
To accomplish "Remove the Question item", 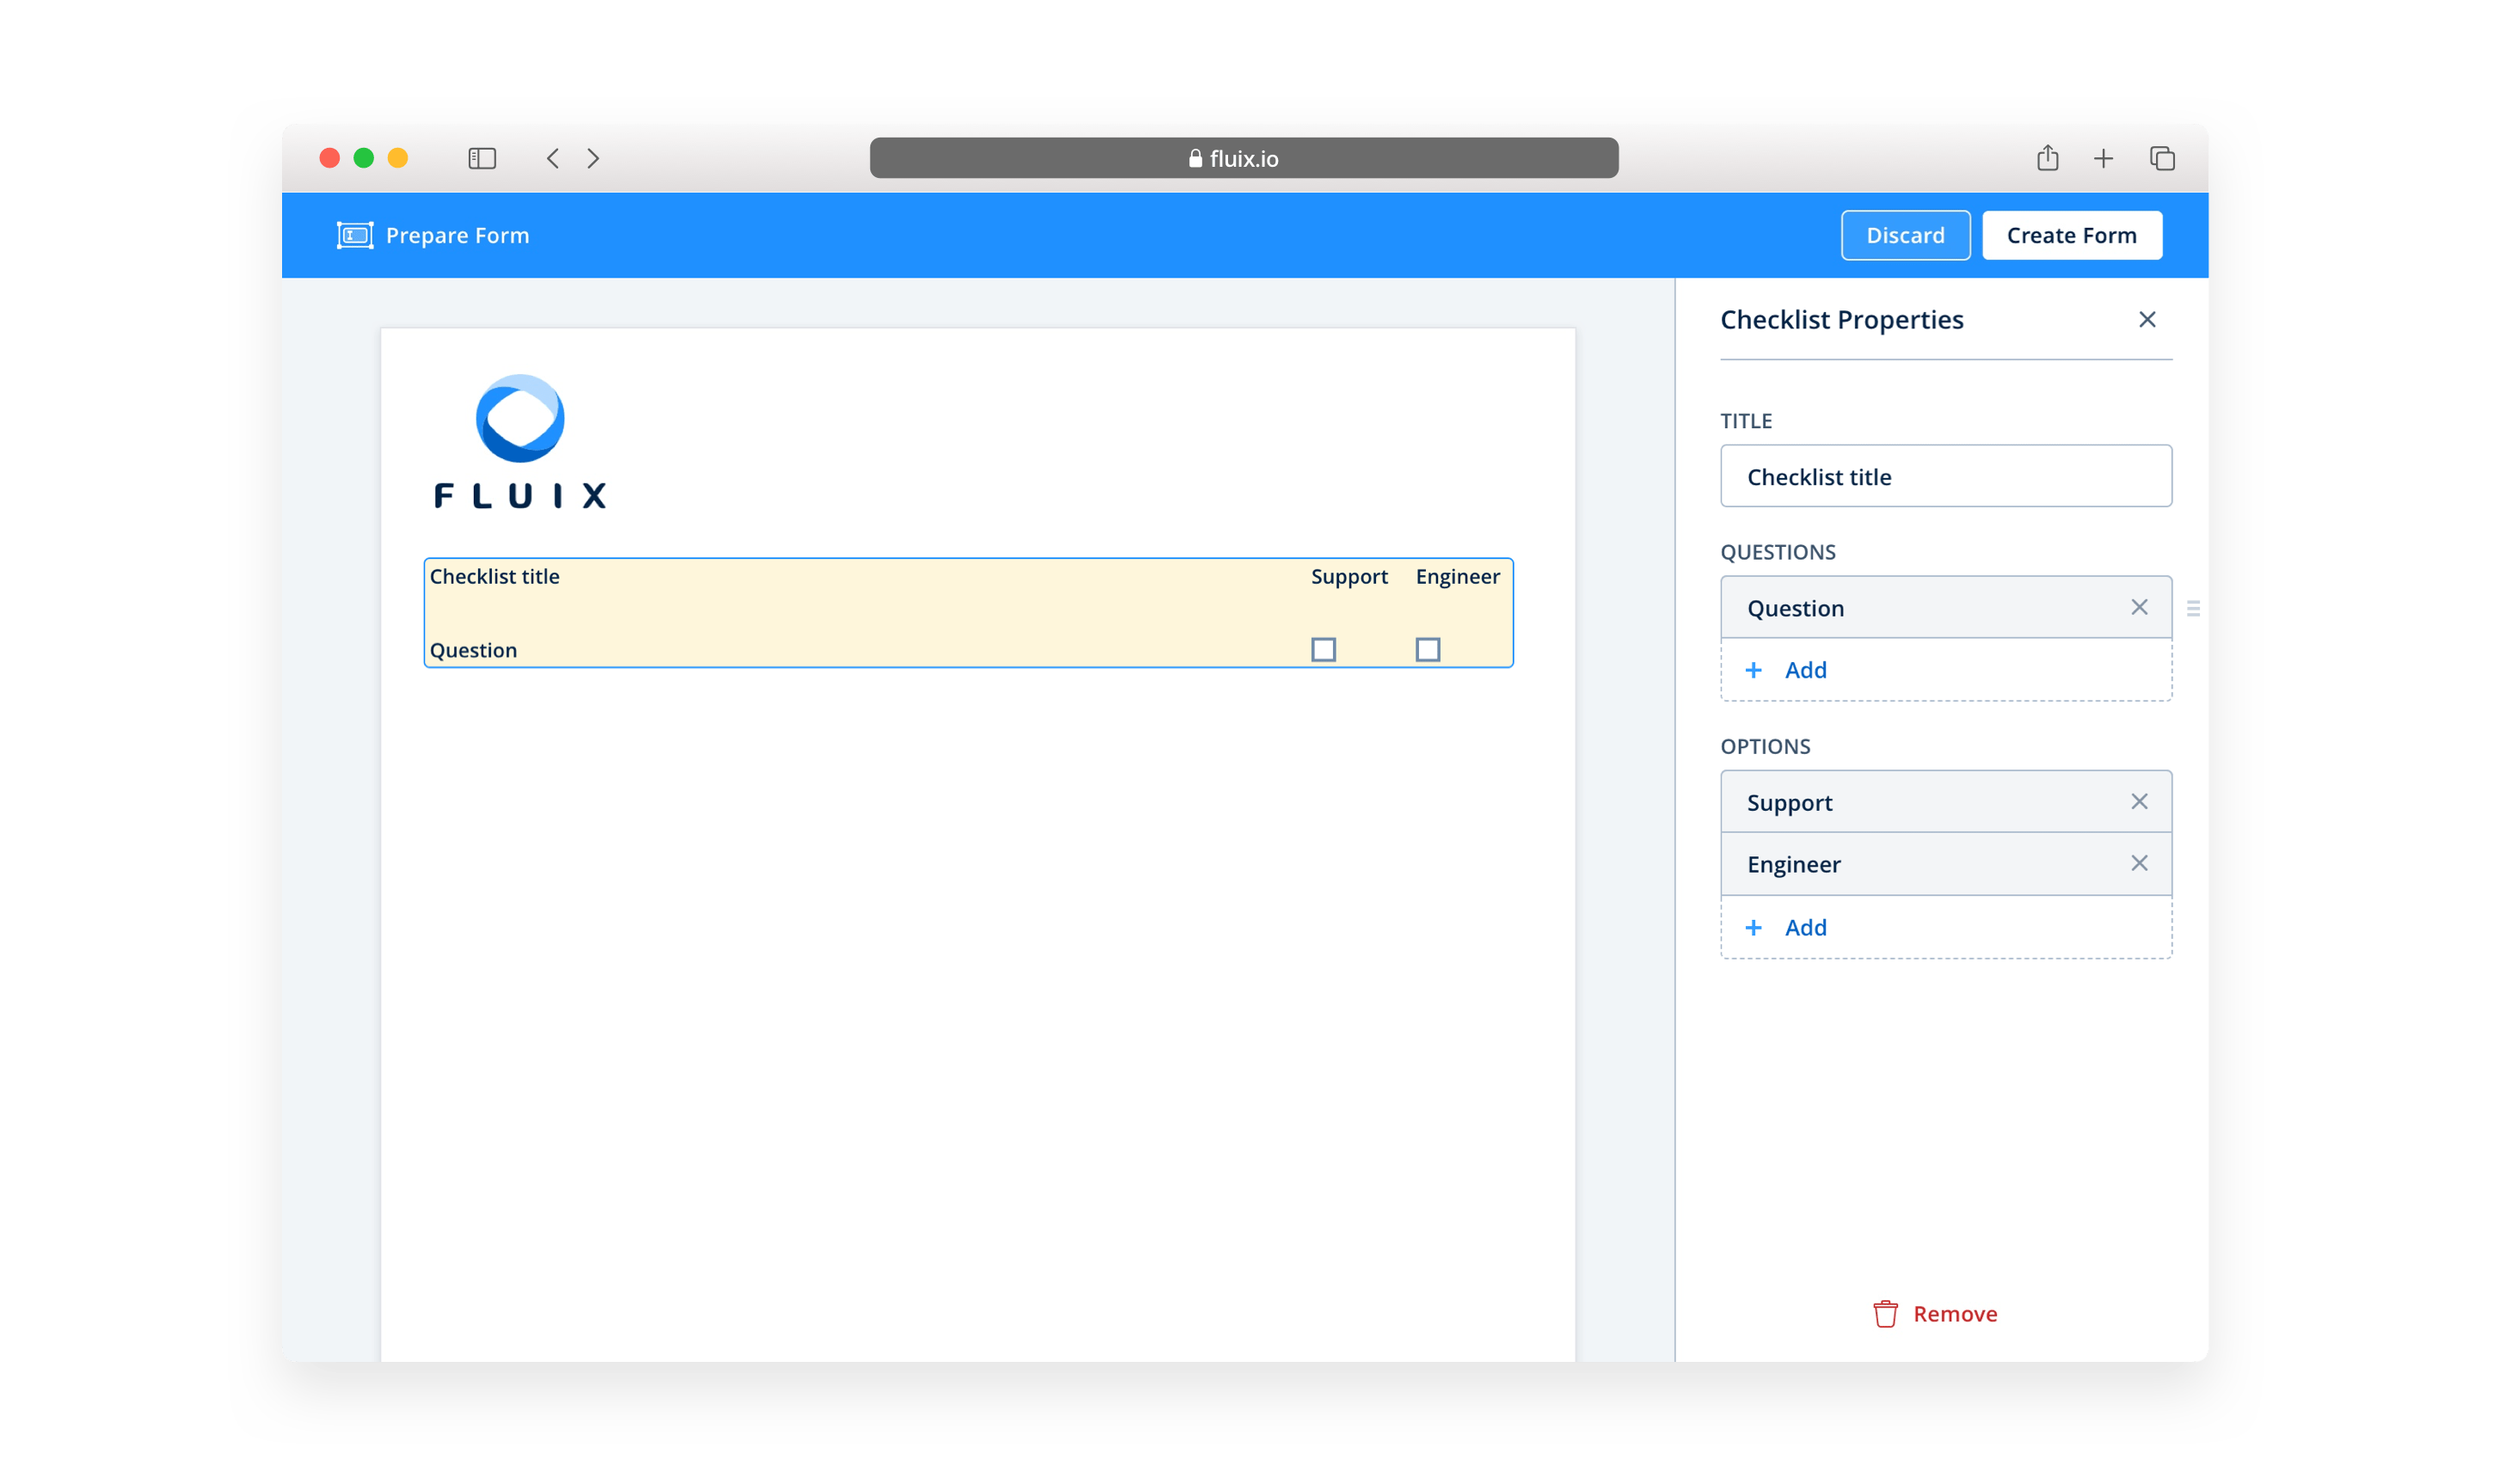I will click(x=2138, y=607).
